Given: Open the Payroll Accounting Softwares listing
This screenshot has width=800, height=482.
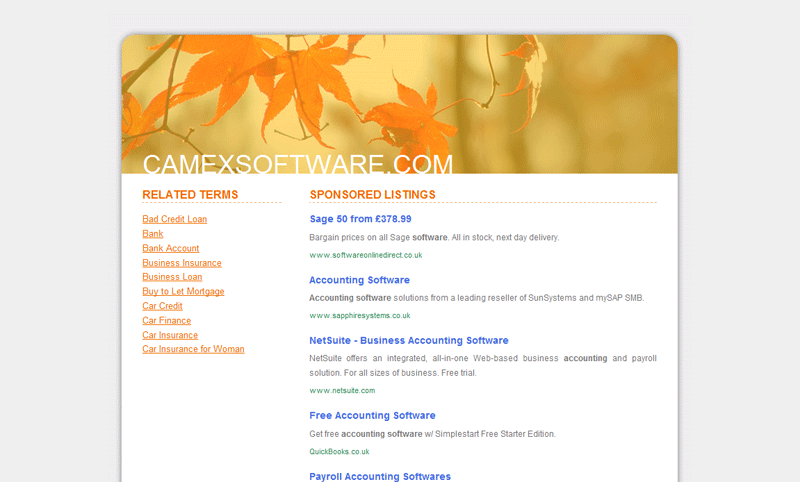Looking at the screenshot, I should click(380, 476).
